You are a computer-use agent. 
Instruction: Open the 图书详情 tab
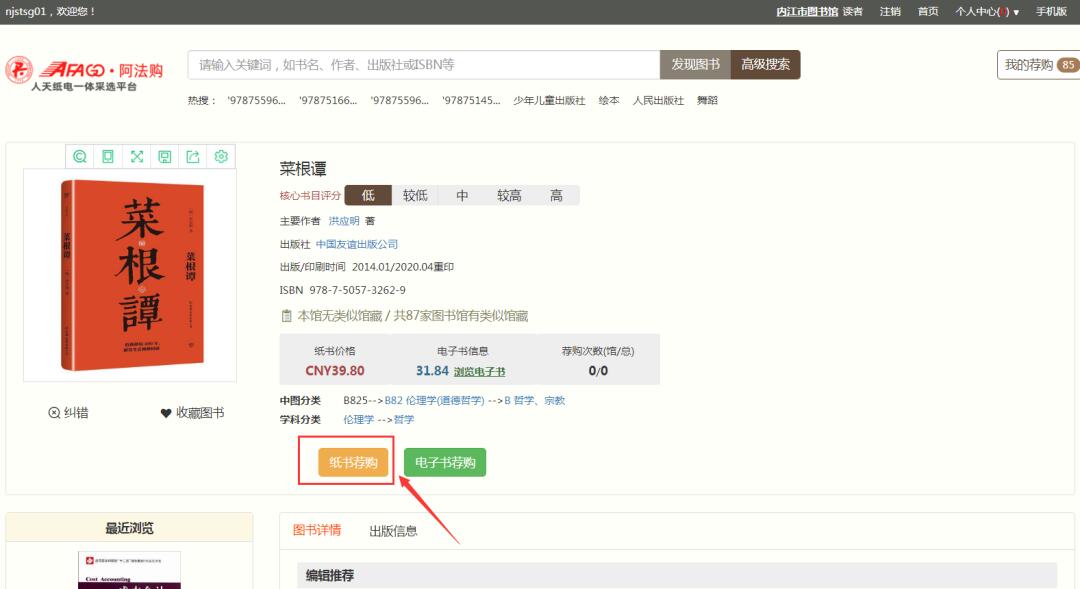[317, 530]
